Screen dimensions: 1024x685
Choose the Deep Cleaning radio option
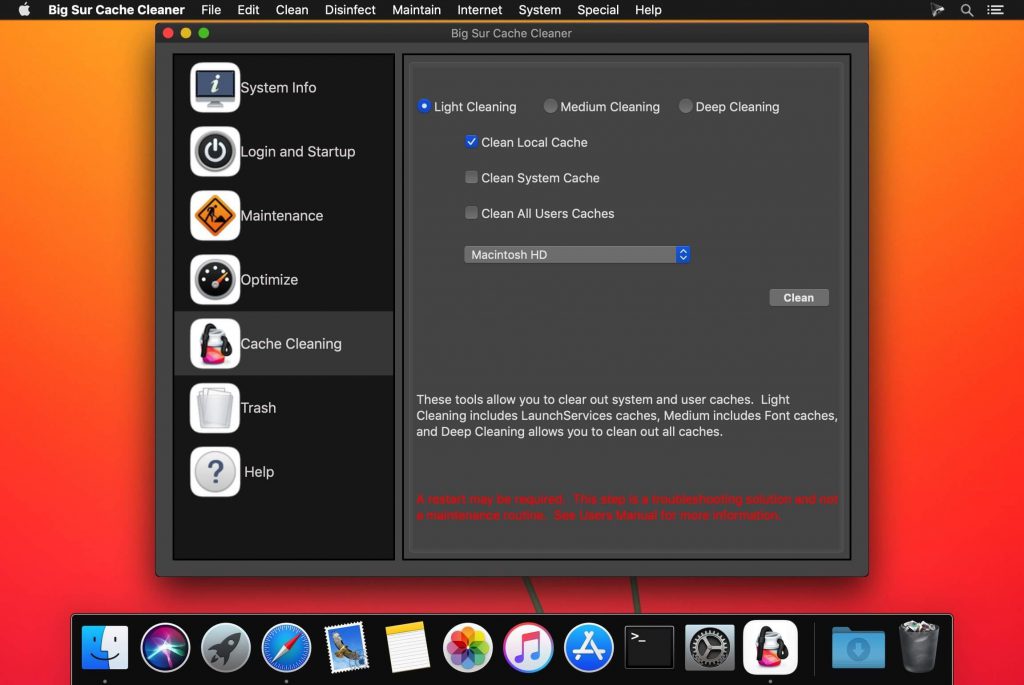pyautogui.click(x=686, y=106)
